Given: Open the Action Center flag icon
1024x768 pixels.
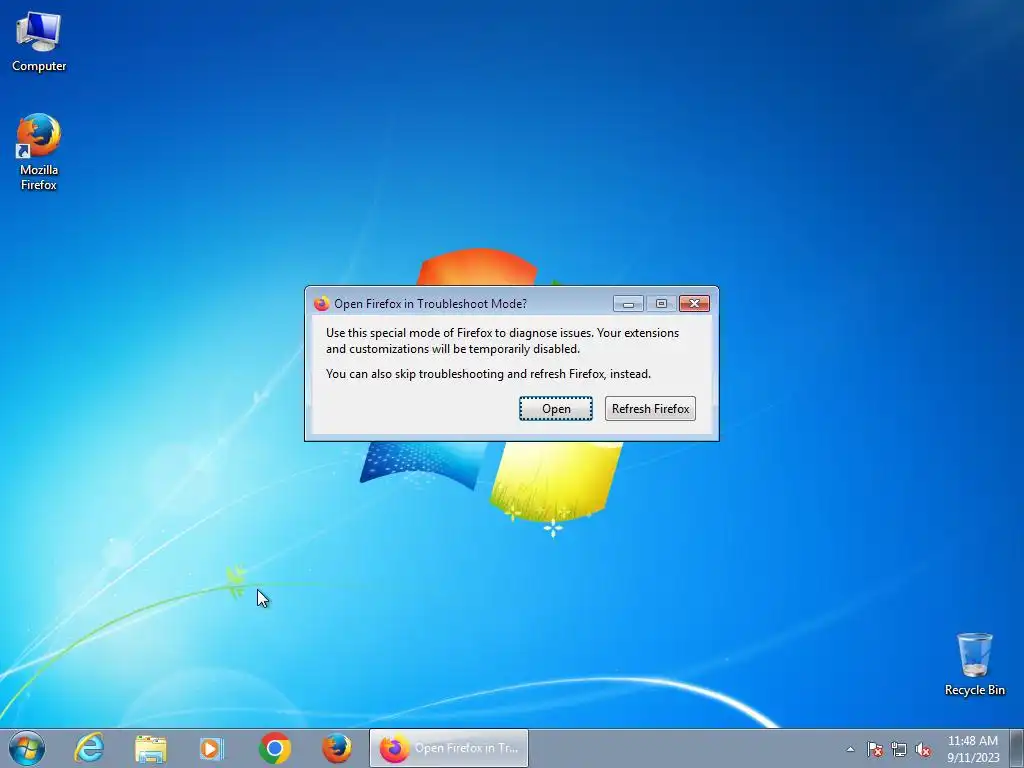Looking at the screenshot, I should (x=875, y=749).
